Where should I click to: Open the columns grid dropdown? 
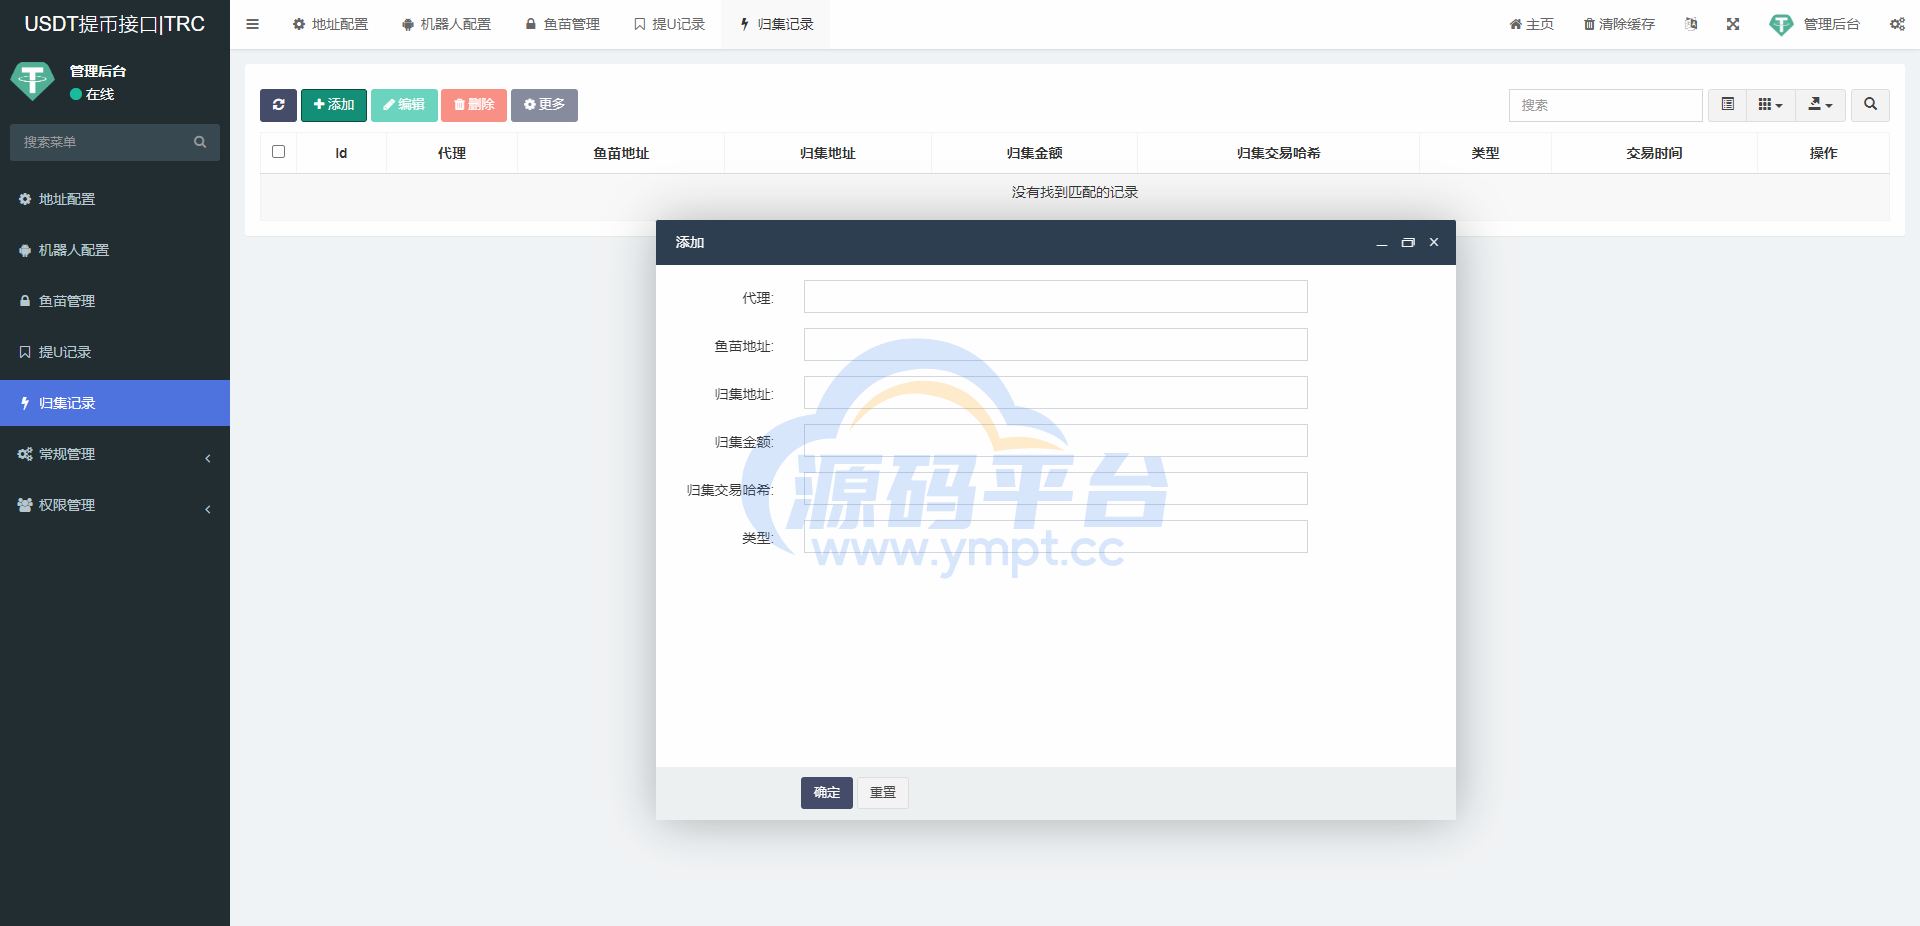(1770, 105)
